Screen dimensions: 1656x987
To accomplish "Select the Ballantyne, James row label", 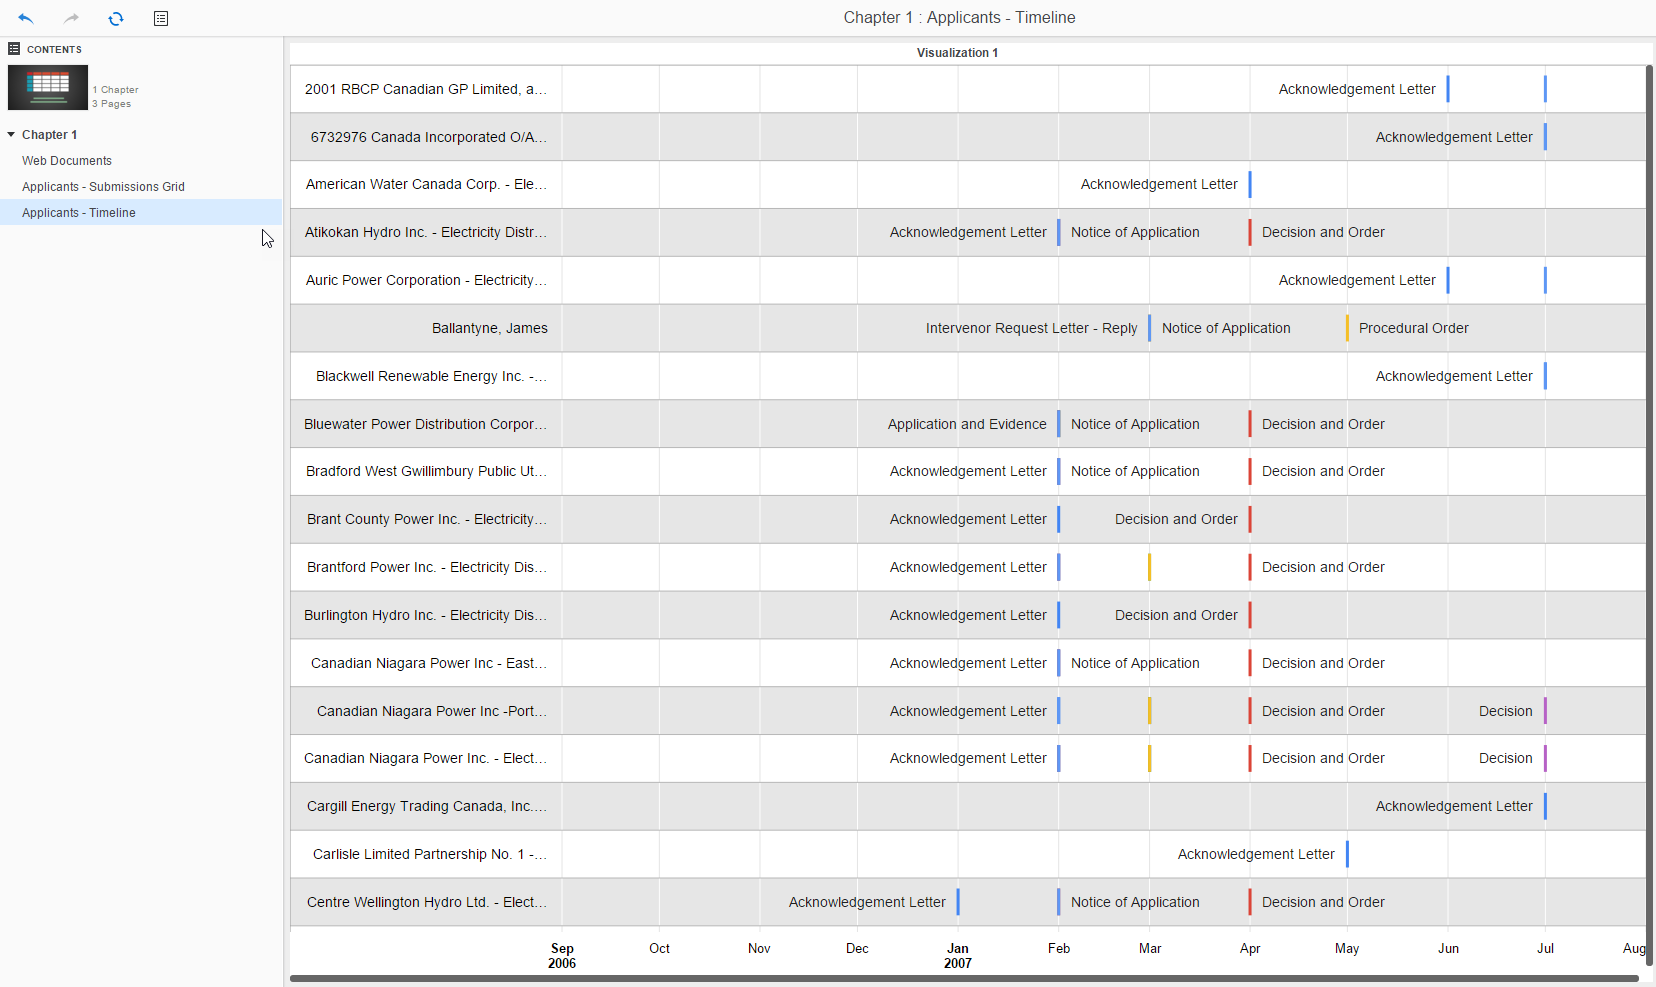I will point(490,328).
